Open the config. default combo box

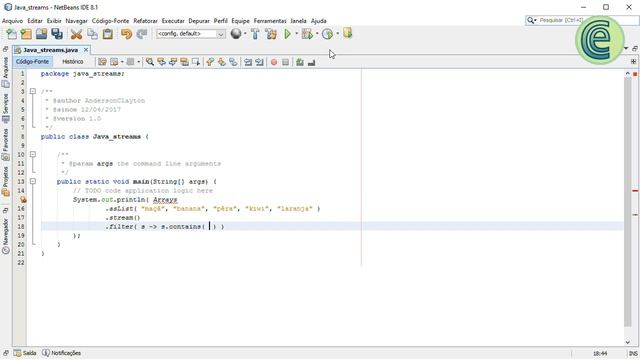(x=191, y=34)
